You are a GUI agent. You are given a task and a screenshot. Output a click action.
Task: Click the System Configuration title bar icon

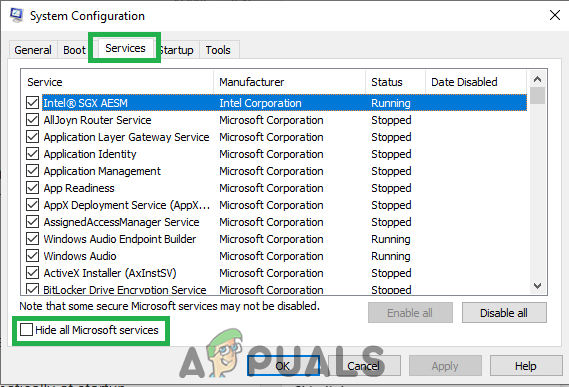(16, 15)
